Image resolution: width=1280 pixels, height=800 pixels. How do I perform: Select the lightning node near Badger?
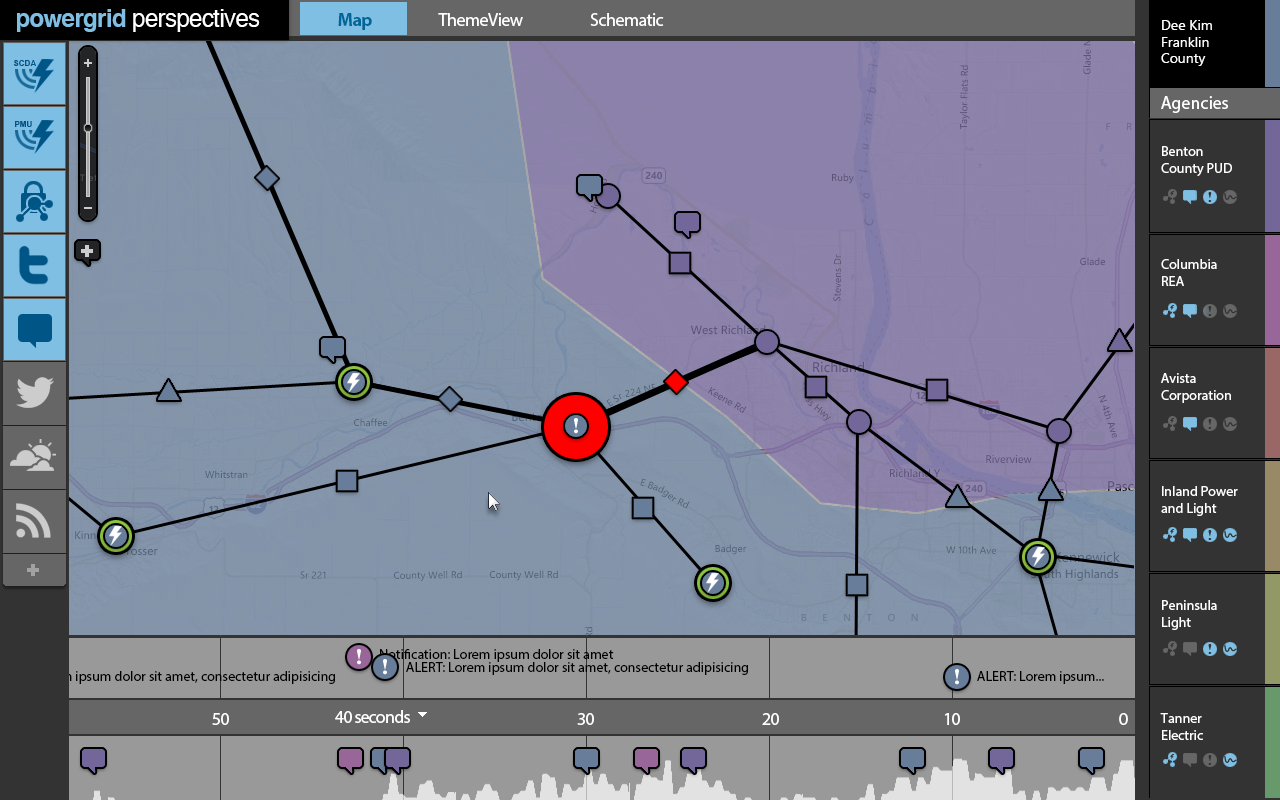pos(713,582)
